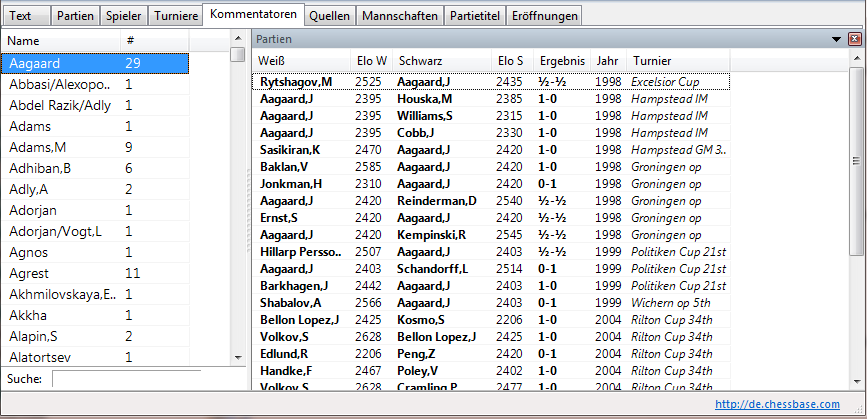Image resolution: width=867 pixels, height=419 pixels.
Task: Open the de.chessbase.com link
Action: pyautogui.click(x=777, y=405)
